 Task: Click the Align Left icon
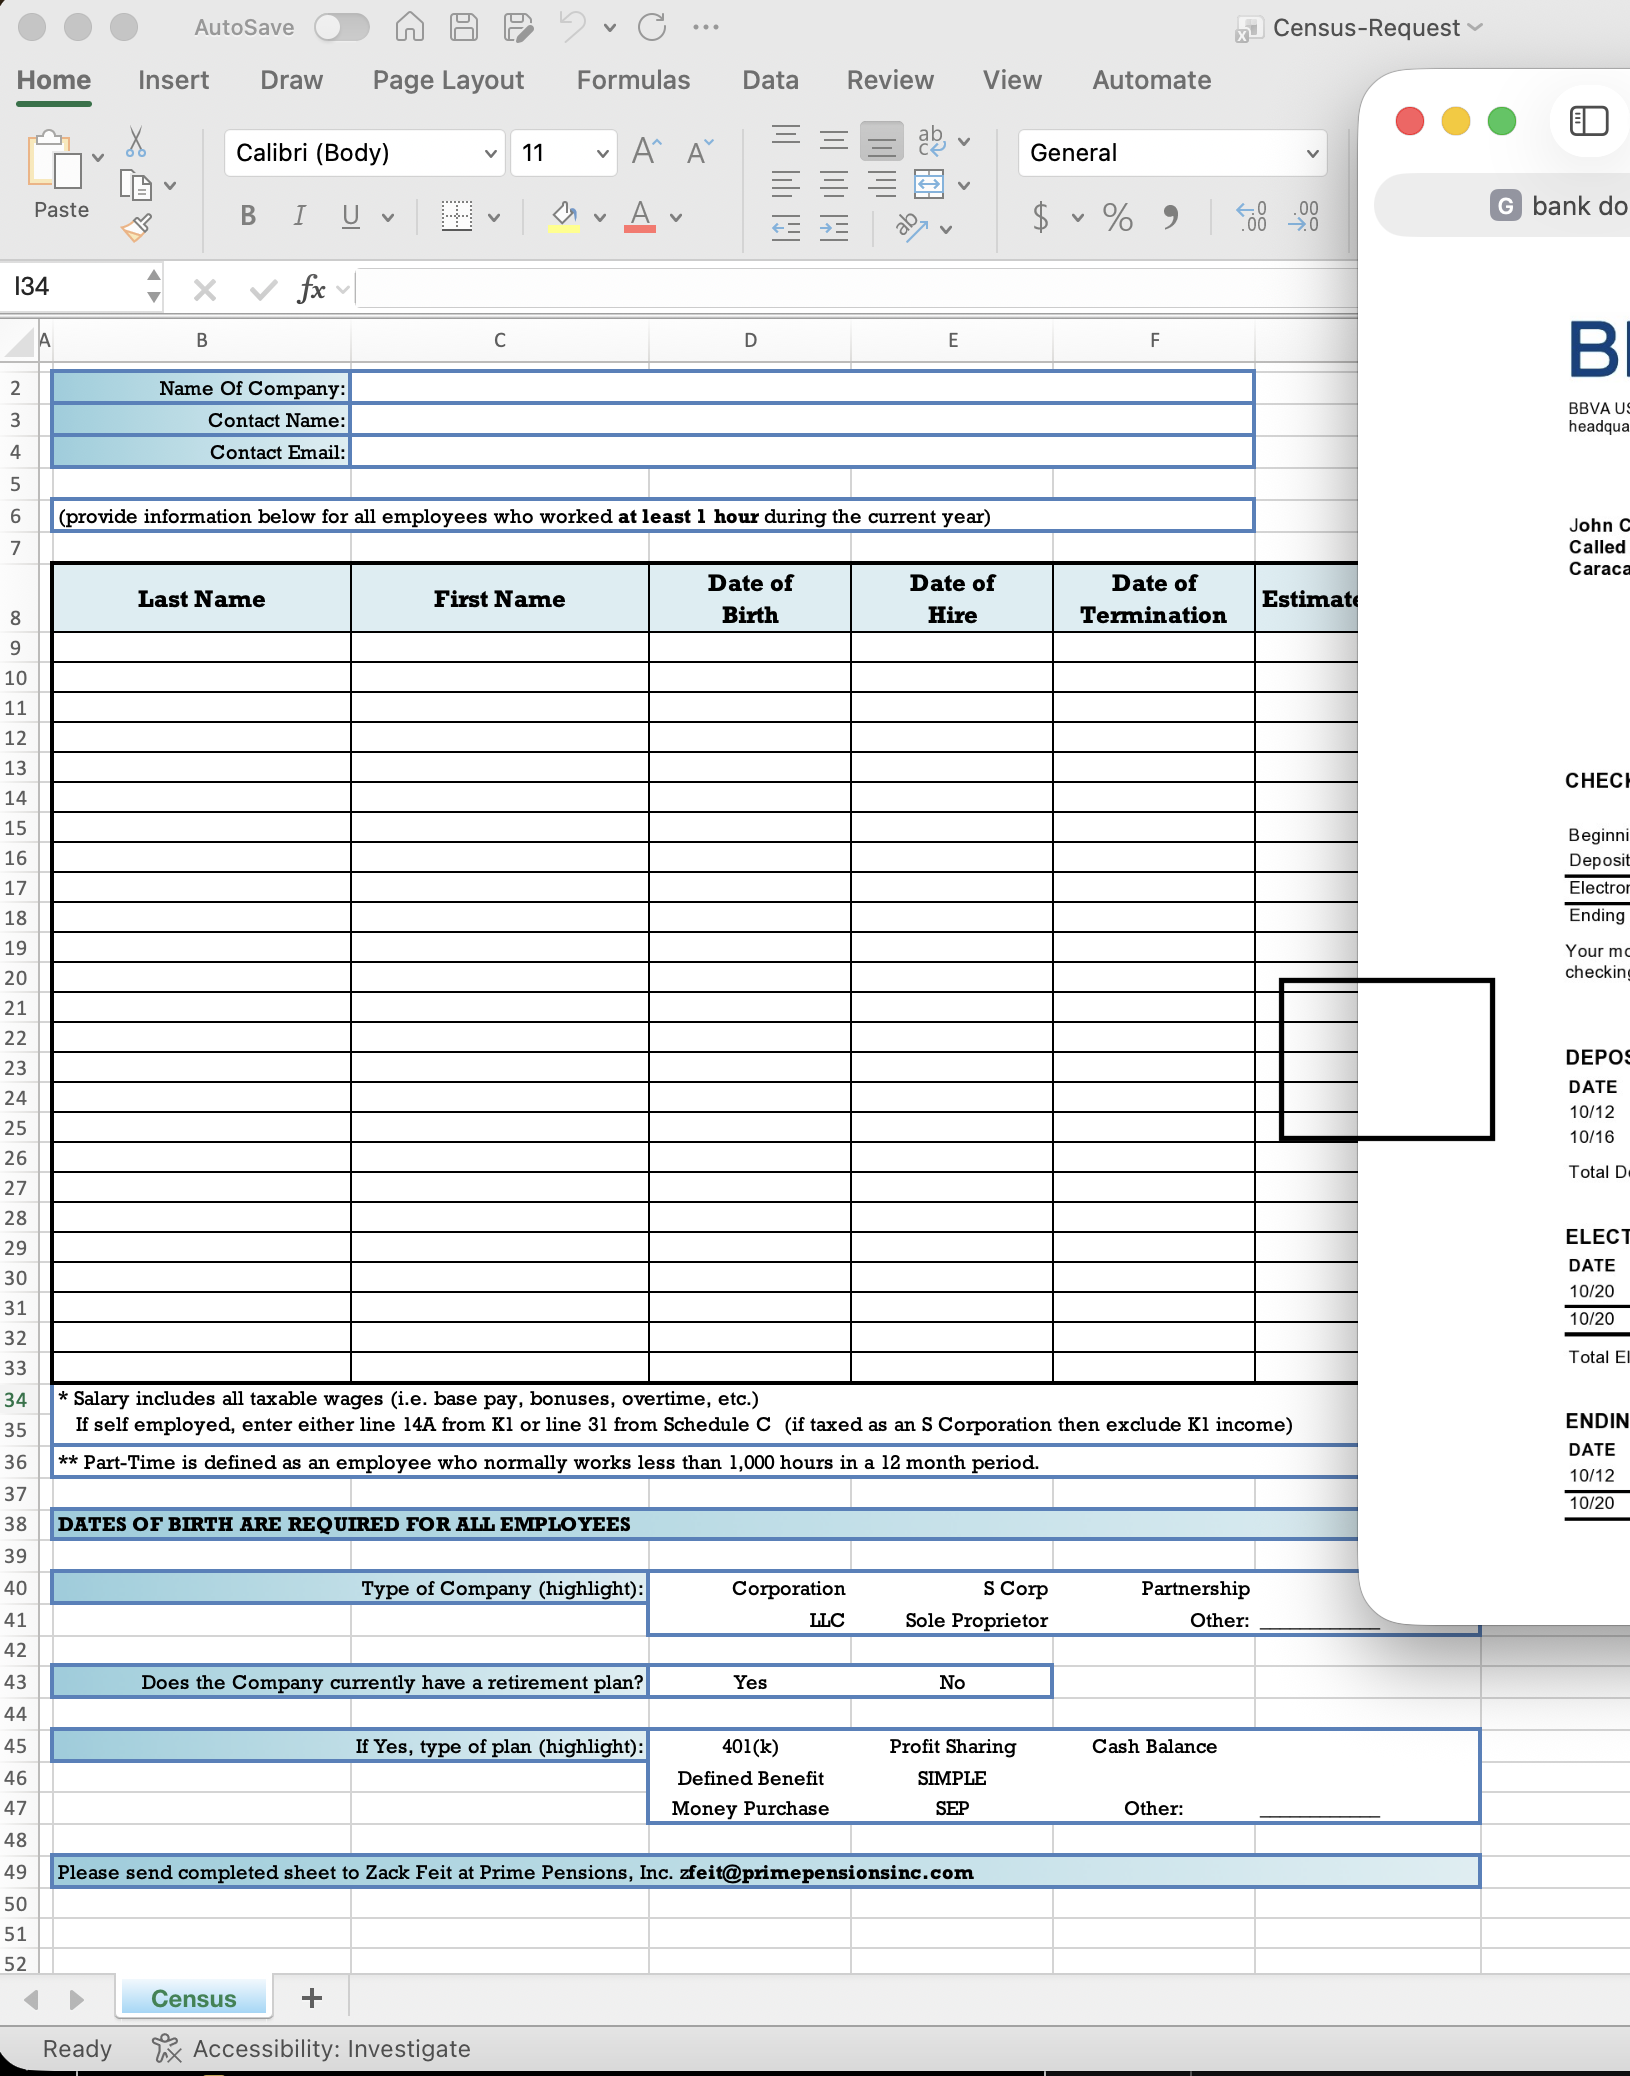click(786, 184)
